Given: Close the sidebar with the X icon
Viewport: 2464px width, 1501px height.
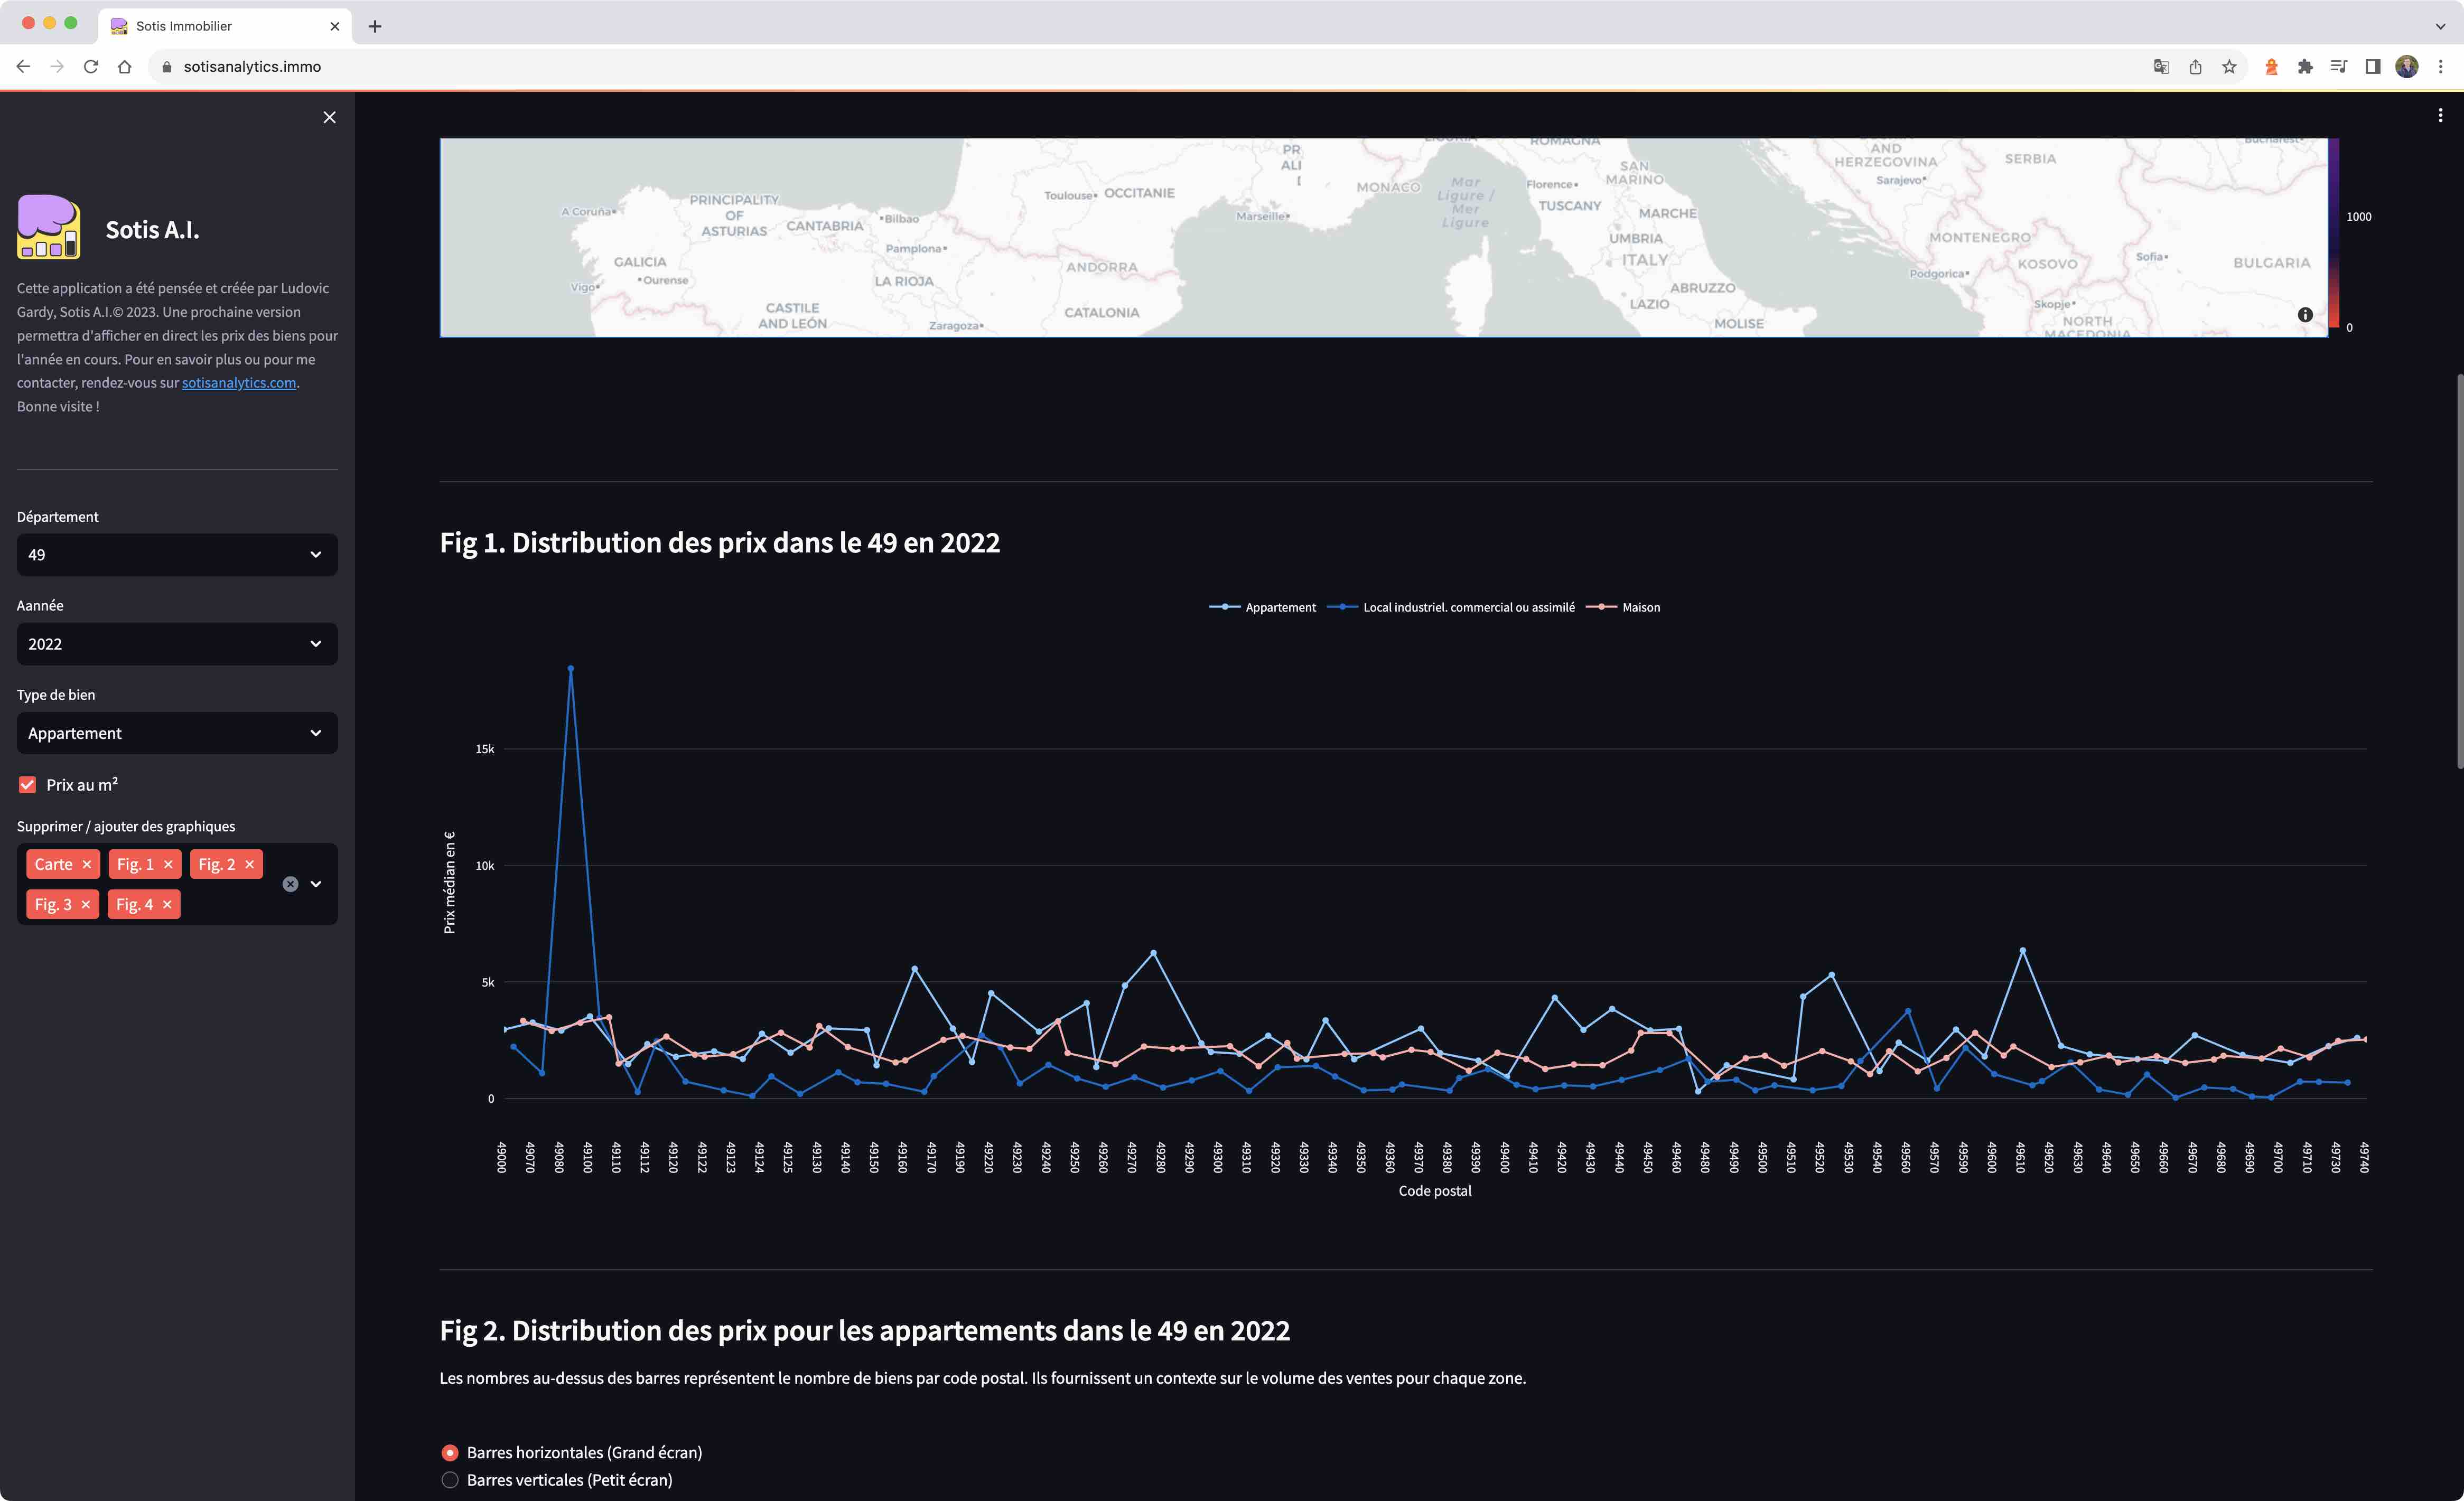Looking at the screenshot, I should pos(329,117).
